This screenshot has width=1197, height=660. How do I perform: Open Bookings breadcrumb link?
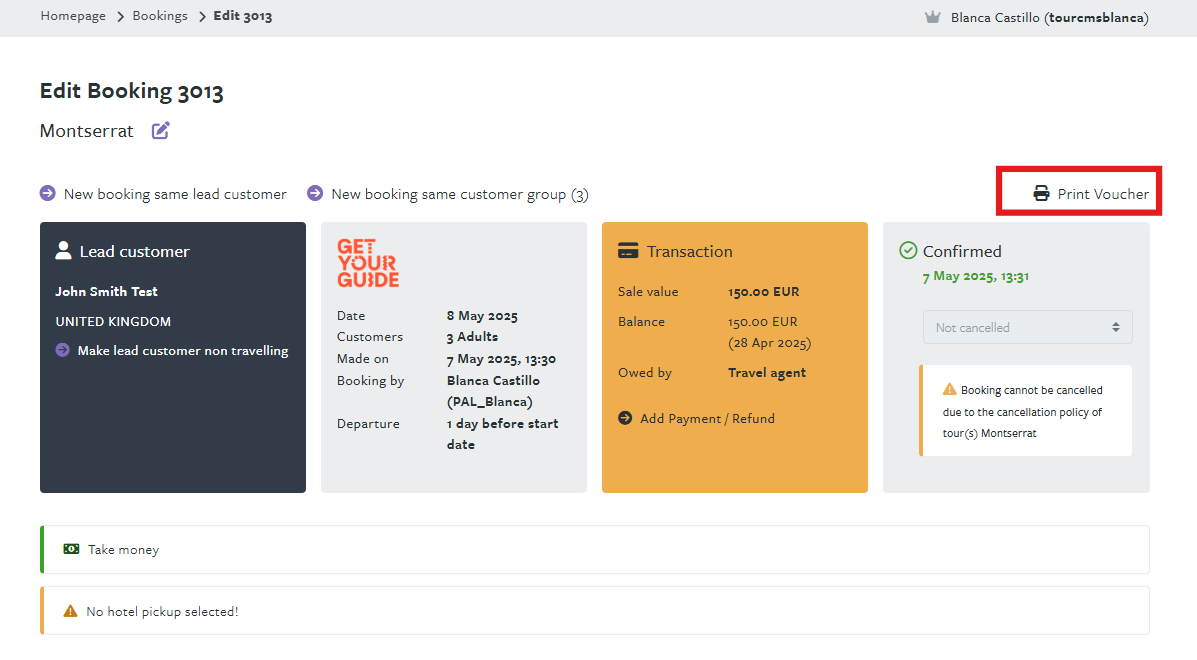160,16
